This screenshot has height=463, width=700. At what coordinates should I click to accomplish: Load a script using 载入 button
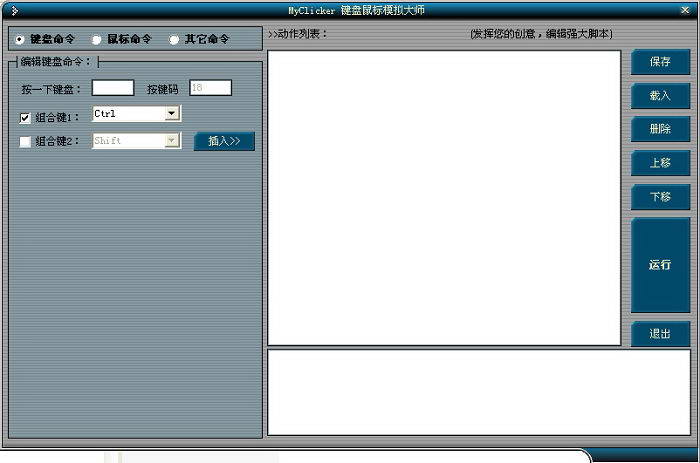[x=660, y=96]
